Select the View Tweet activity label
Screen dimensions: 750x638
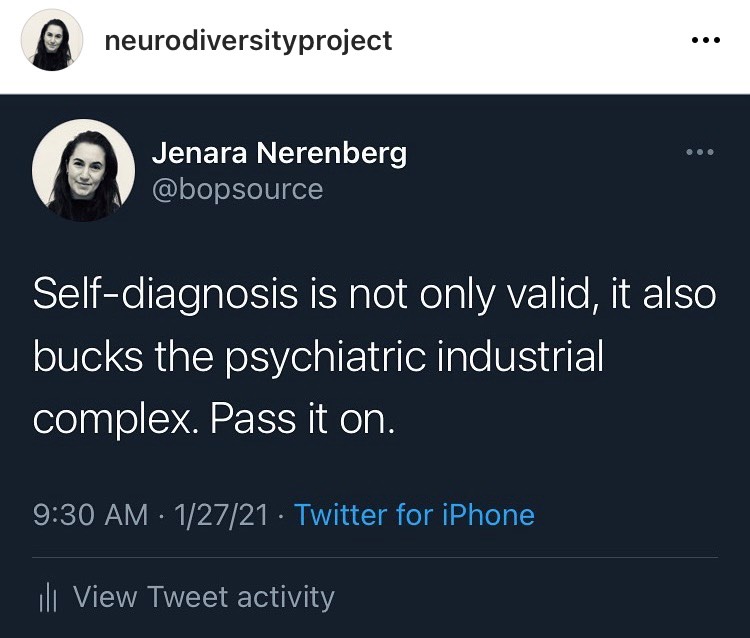204,597
